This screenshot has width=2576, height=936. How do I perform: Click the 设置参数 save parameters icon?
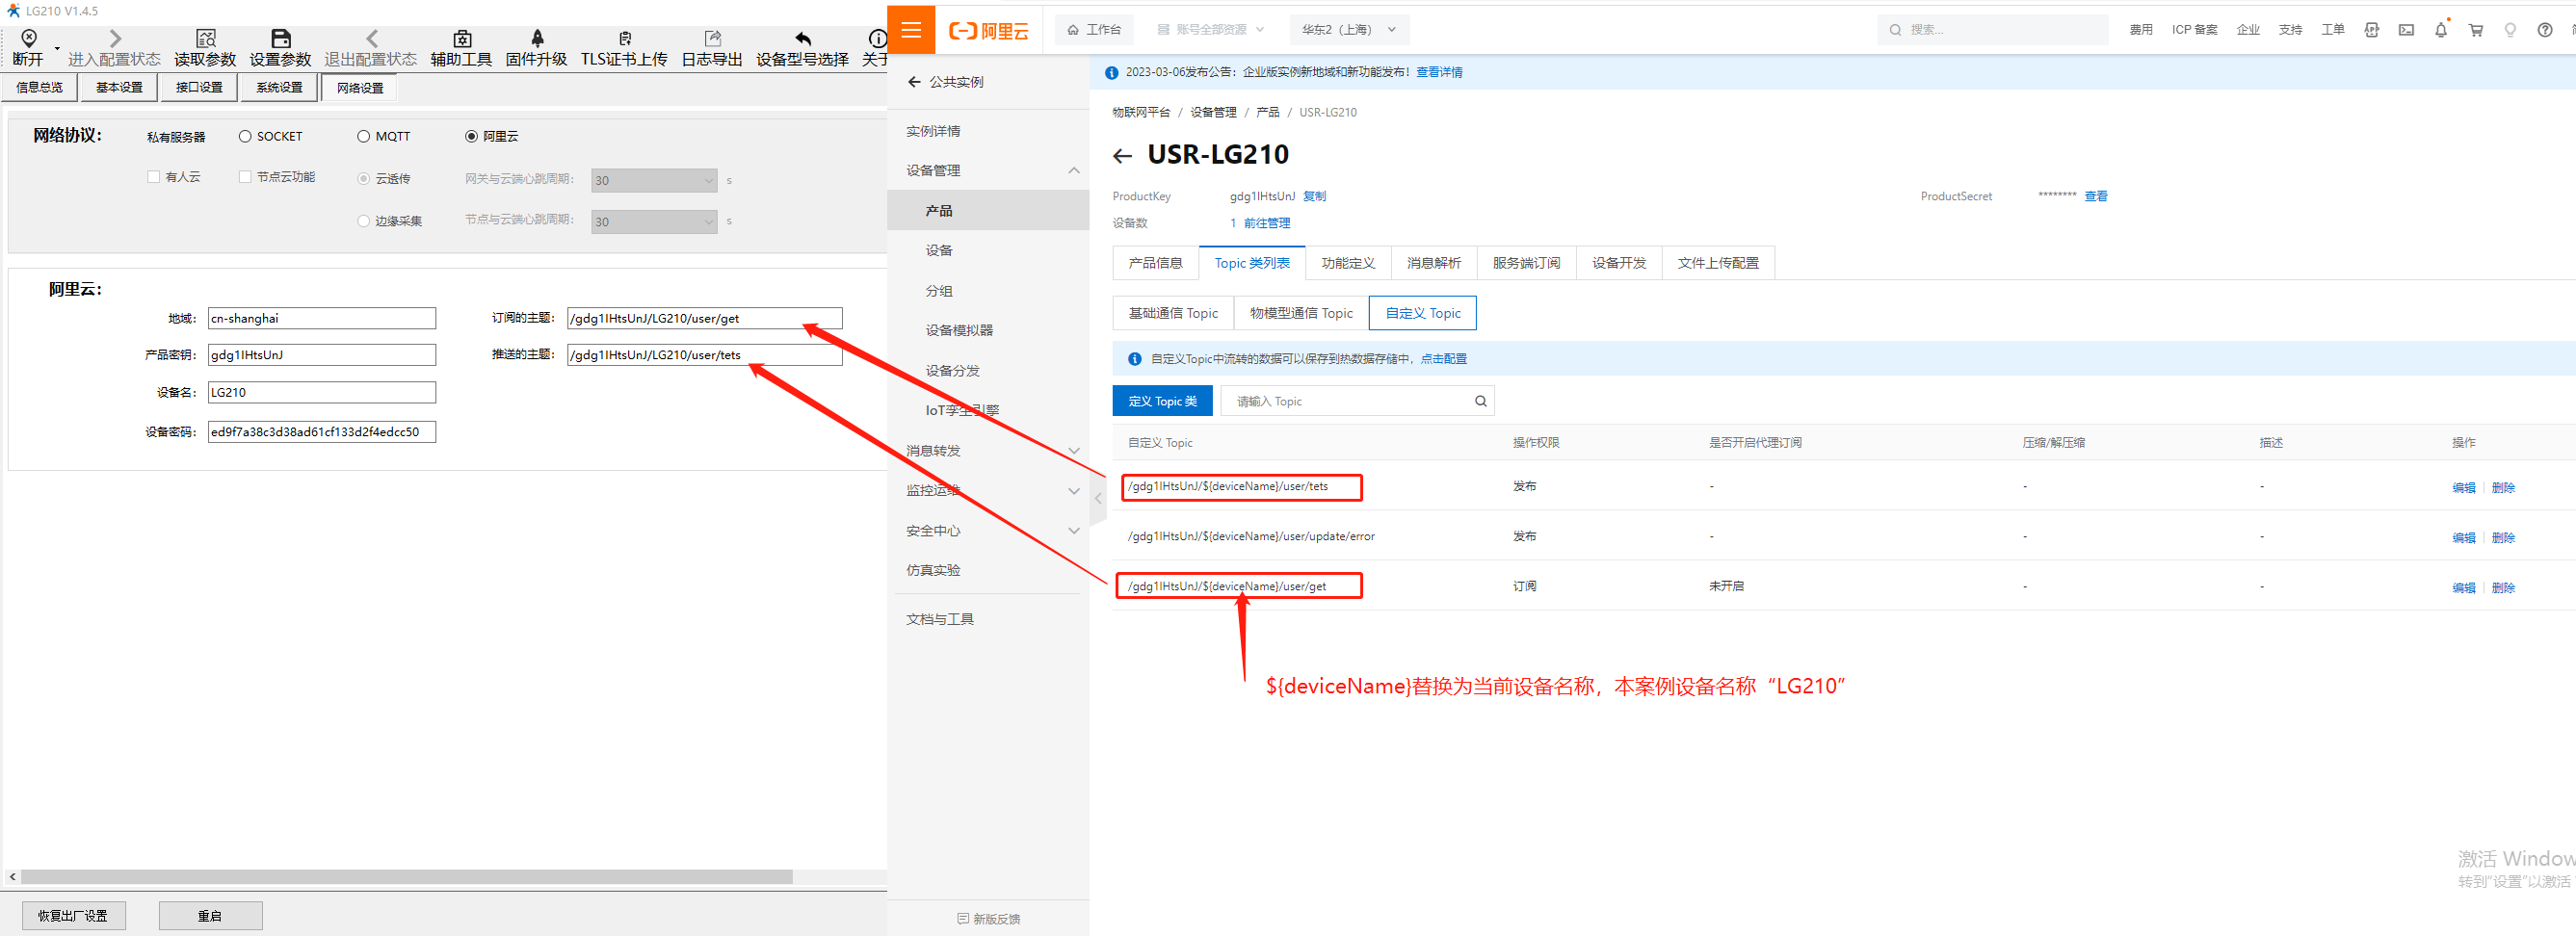point(281,38)
